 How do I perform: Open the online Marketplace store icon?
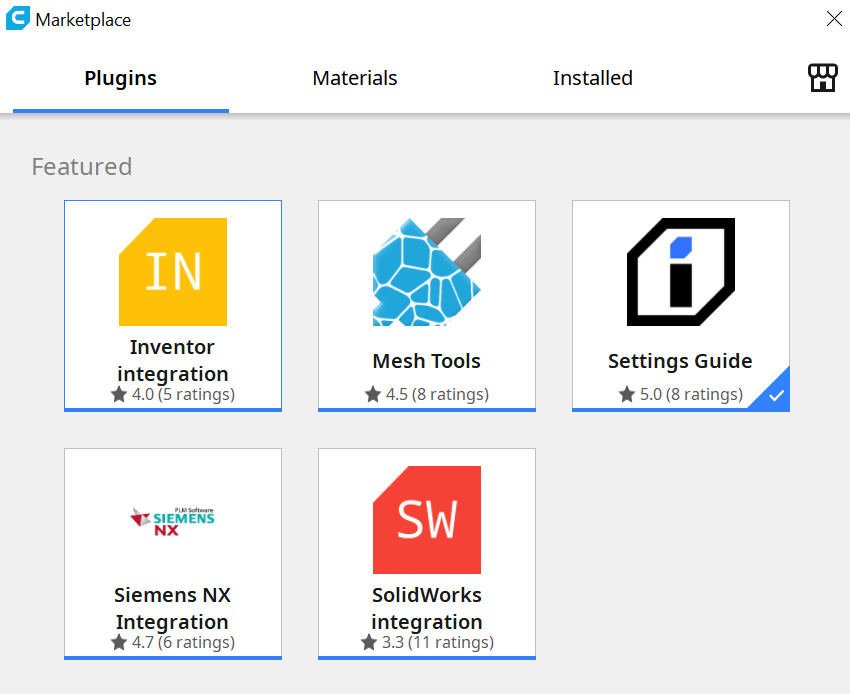pyautogui.click(x=822, y=78)
